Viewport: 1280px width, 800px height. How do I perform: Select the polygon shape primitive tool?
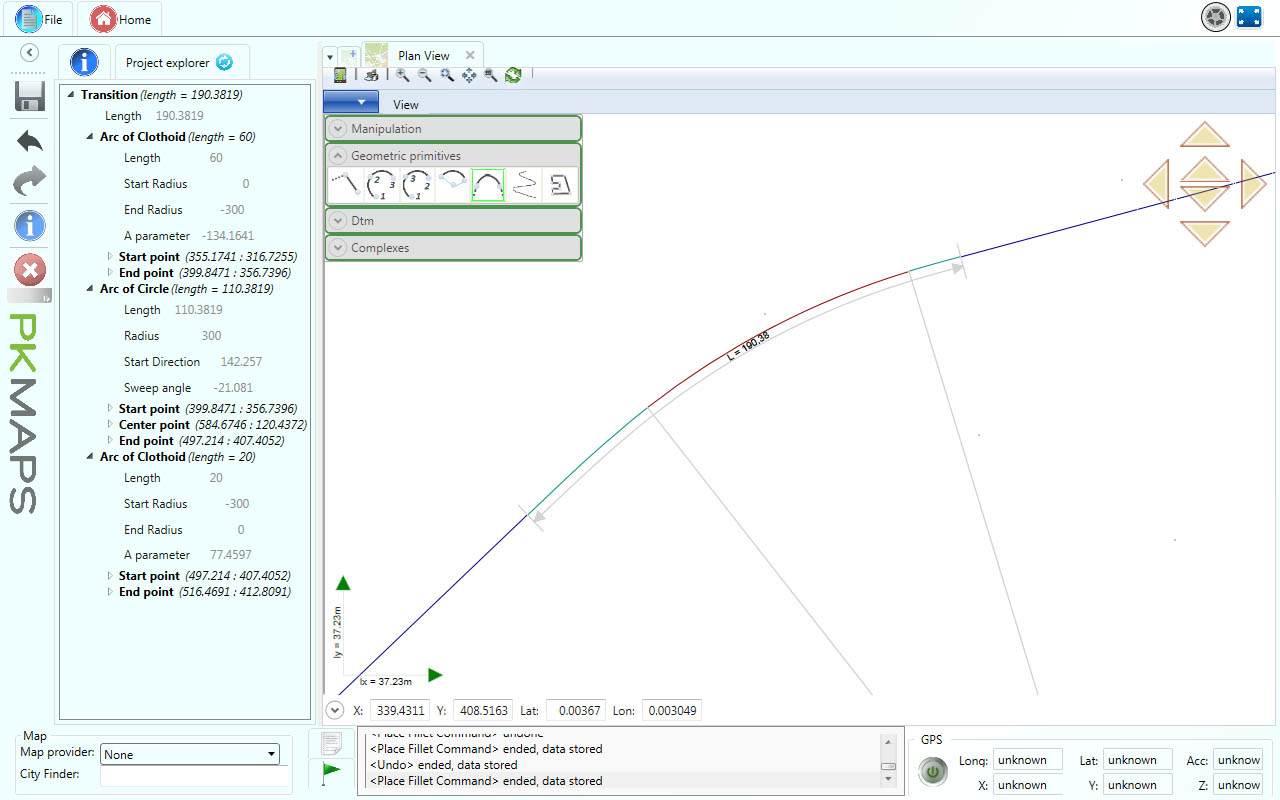[x=560, y=185]
